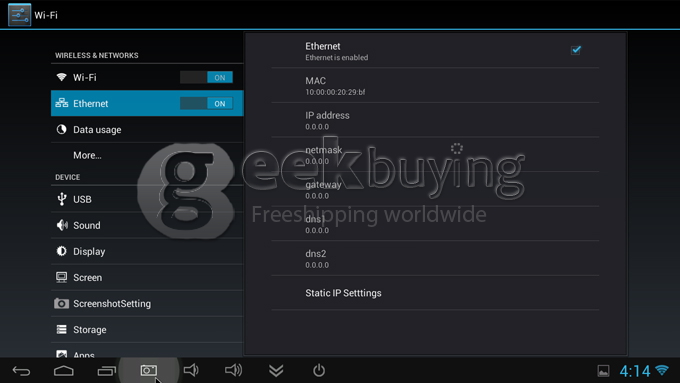Screen dimensions: 680x383
Task: Open Display settings
Action: point(147,251)
